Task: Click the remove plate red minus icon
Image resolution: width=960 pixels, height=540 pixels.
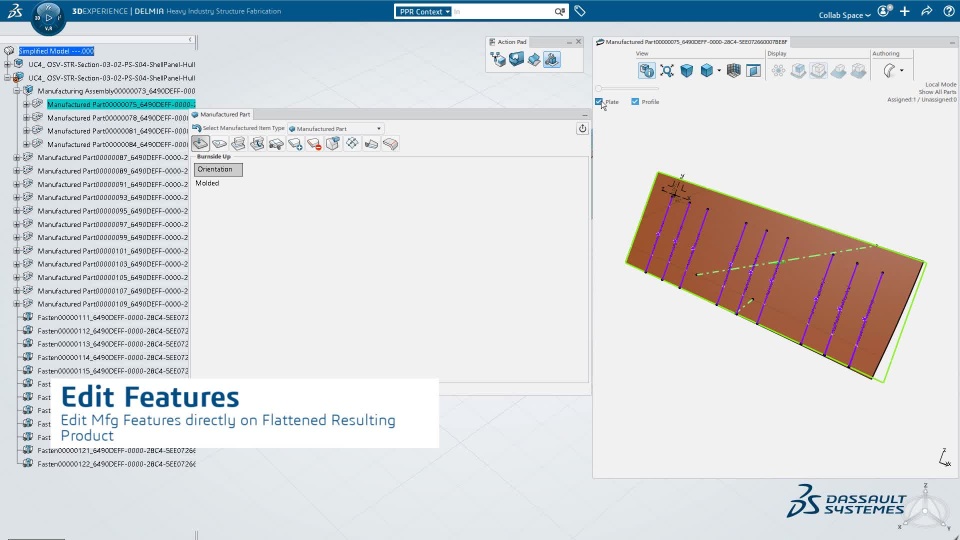Action: pos(314,144)
